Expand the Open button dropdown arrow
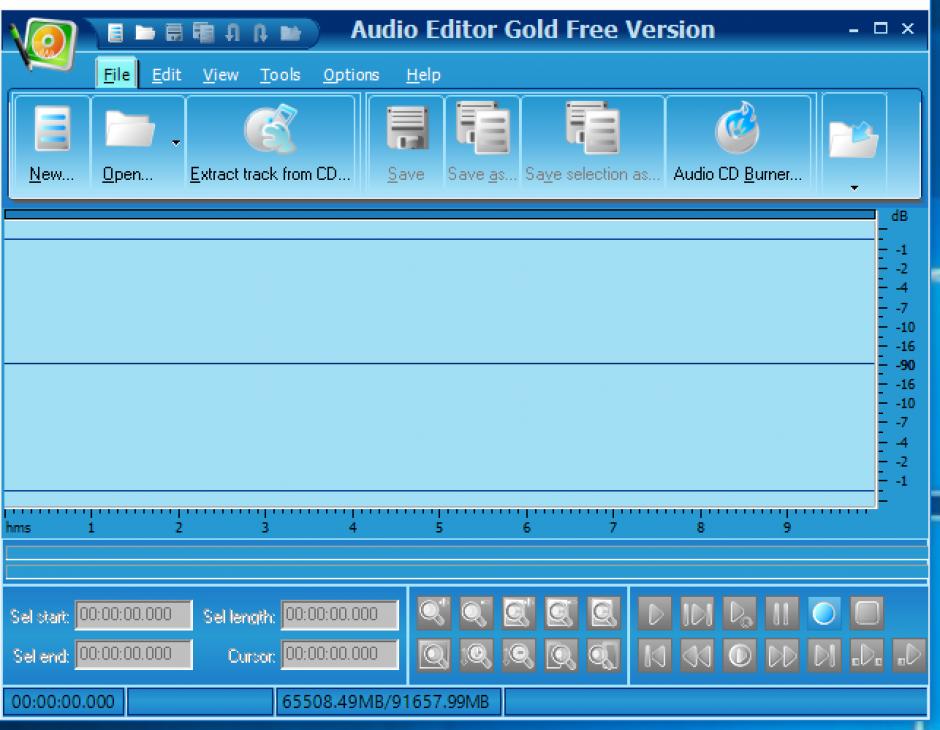The width and height of the screenshot is (940, 730). coord(176,143)
